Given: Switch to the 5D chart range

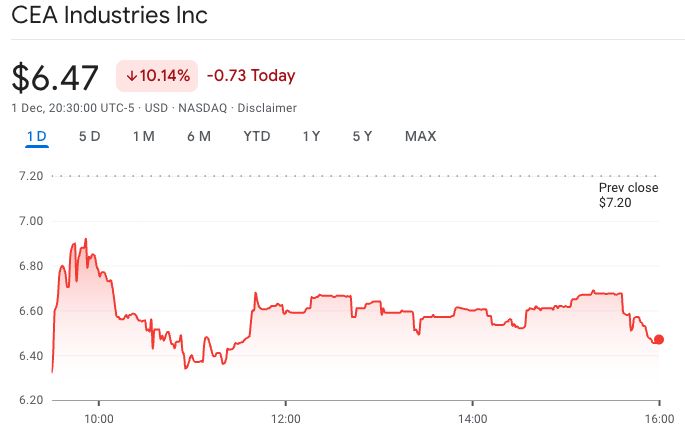Looking at the screenshot, I should coord(89,137).
